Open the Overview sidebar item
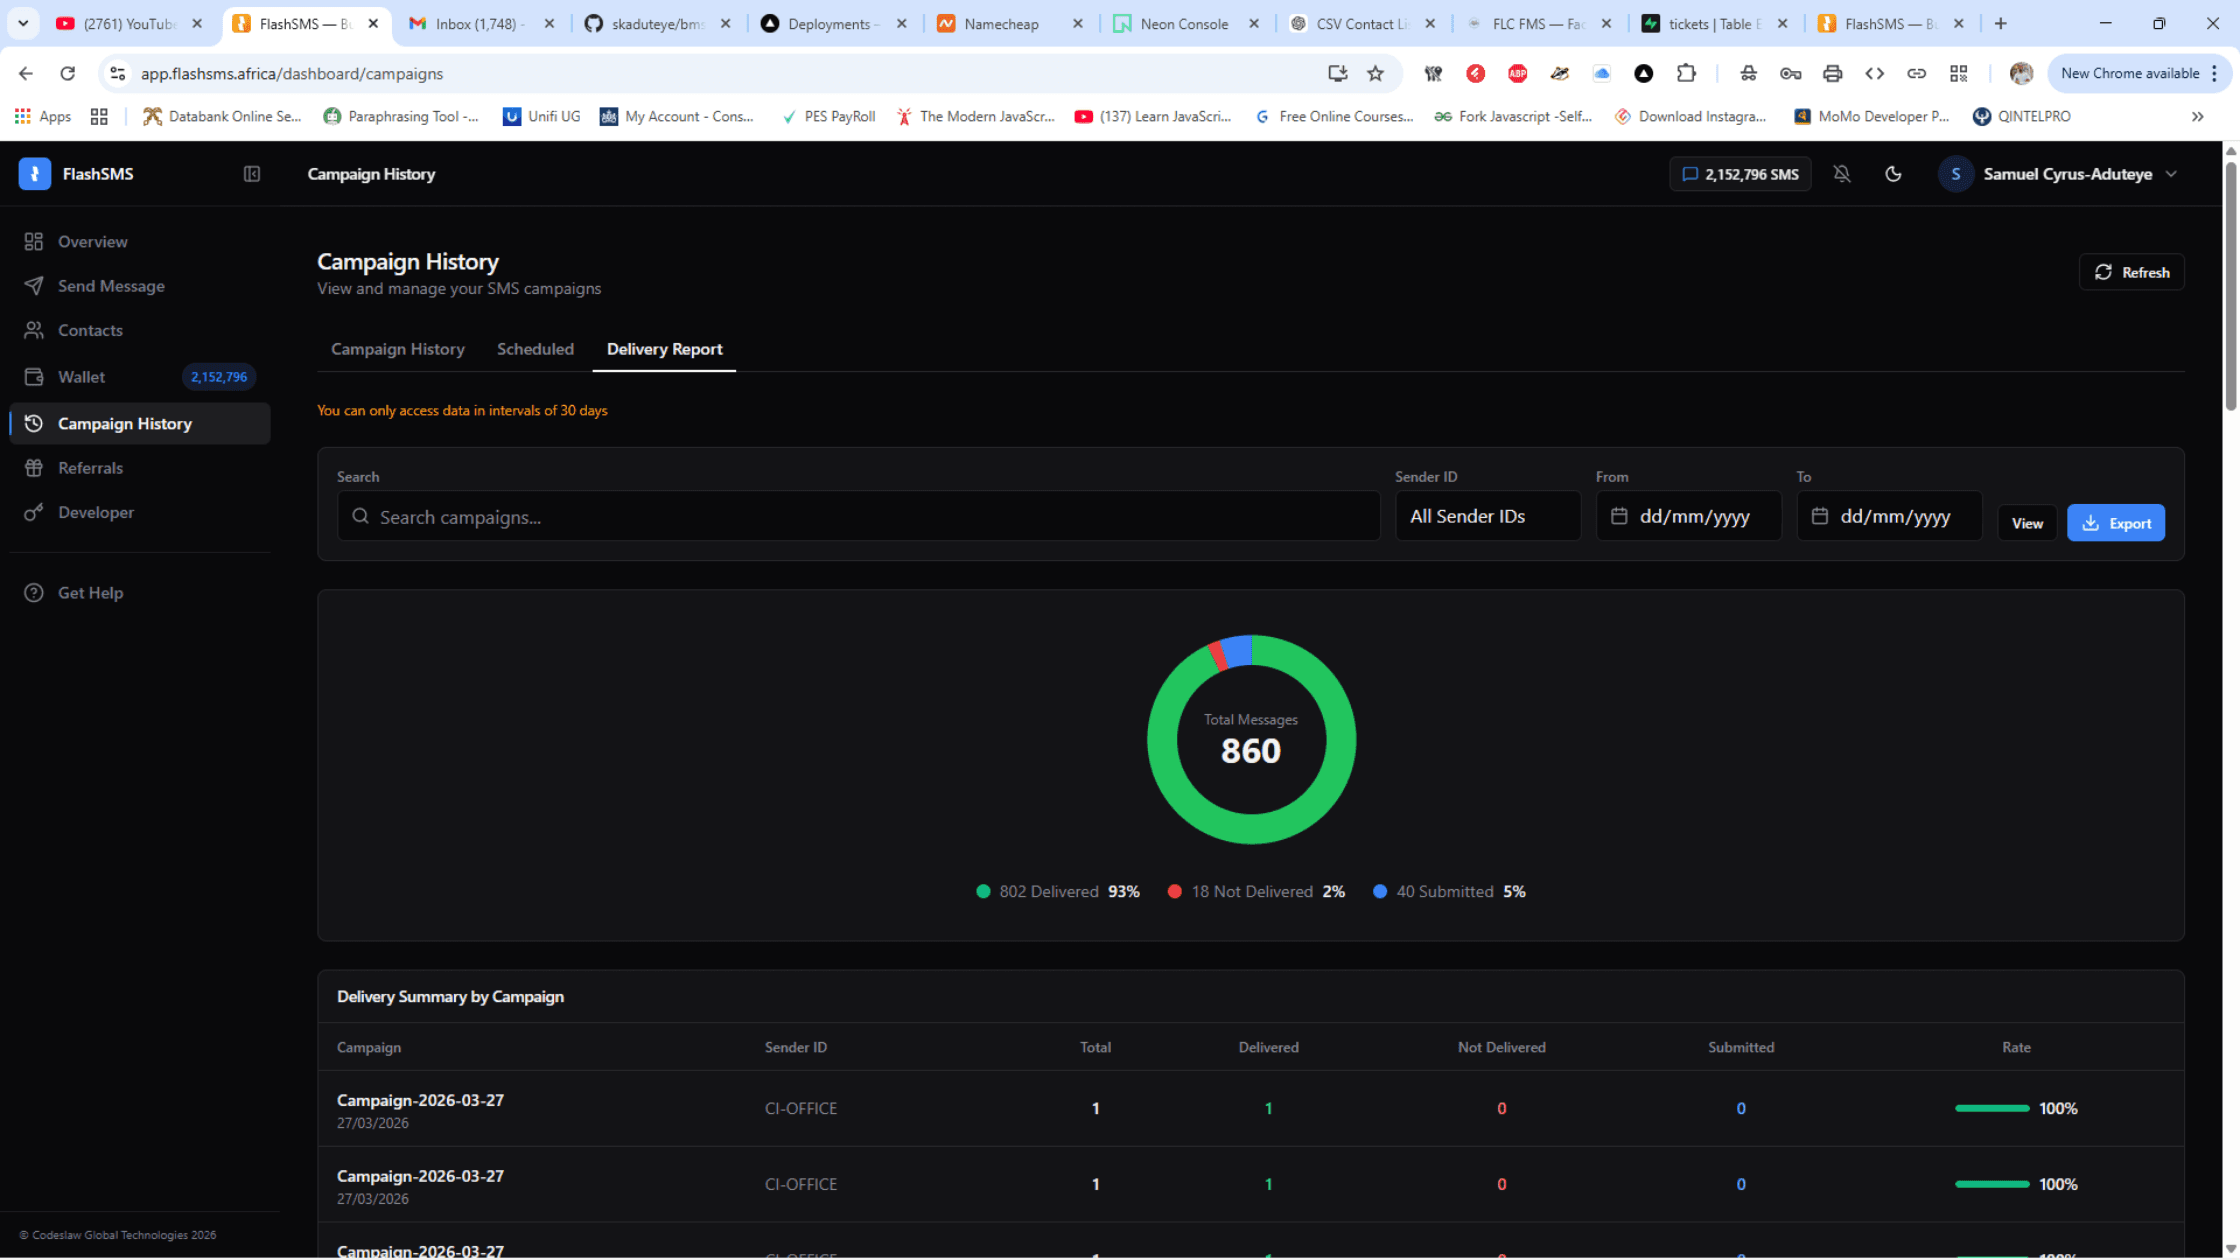 pyautogui.click(x=92, y=242)
